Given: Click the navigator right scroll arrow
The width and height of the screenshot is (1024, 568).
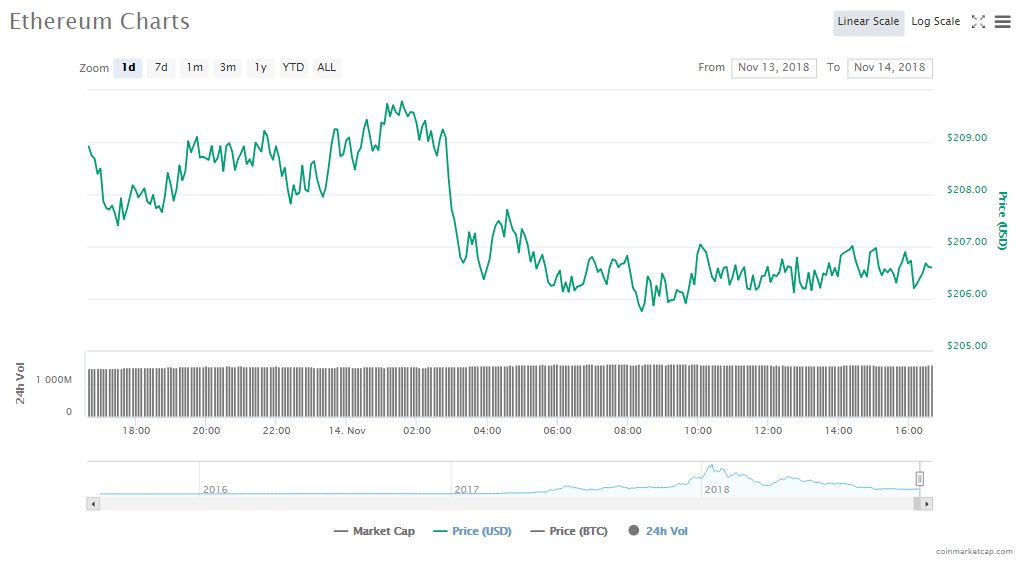Looking at the screenshot, I should (x=927, y=504).
